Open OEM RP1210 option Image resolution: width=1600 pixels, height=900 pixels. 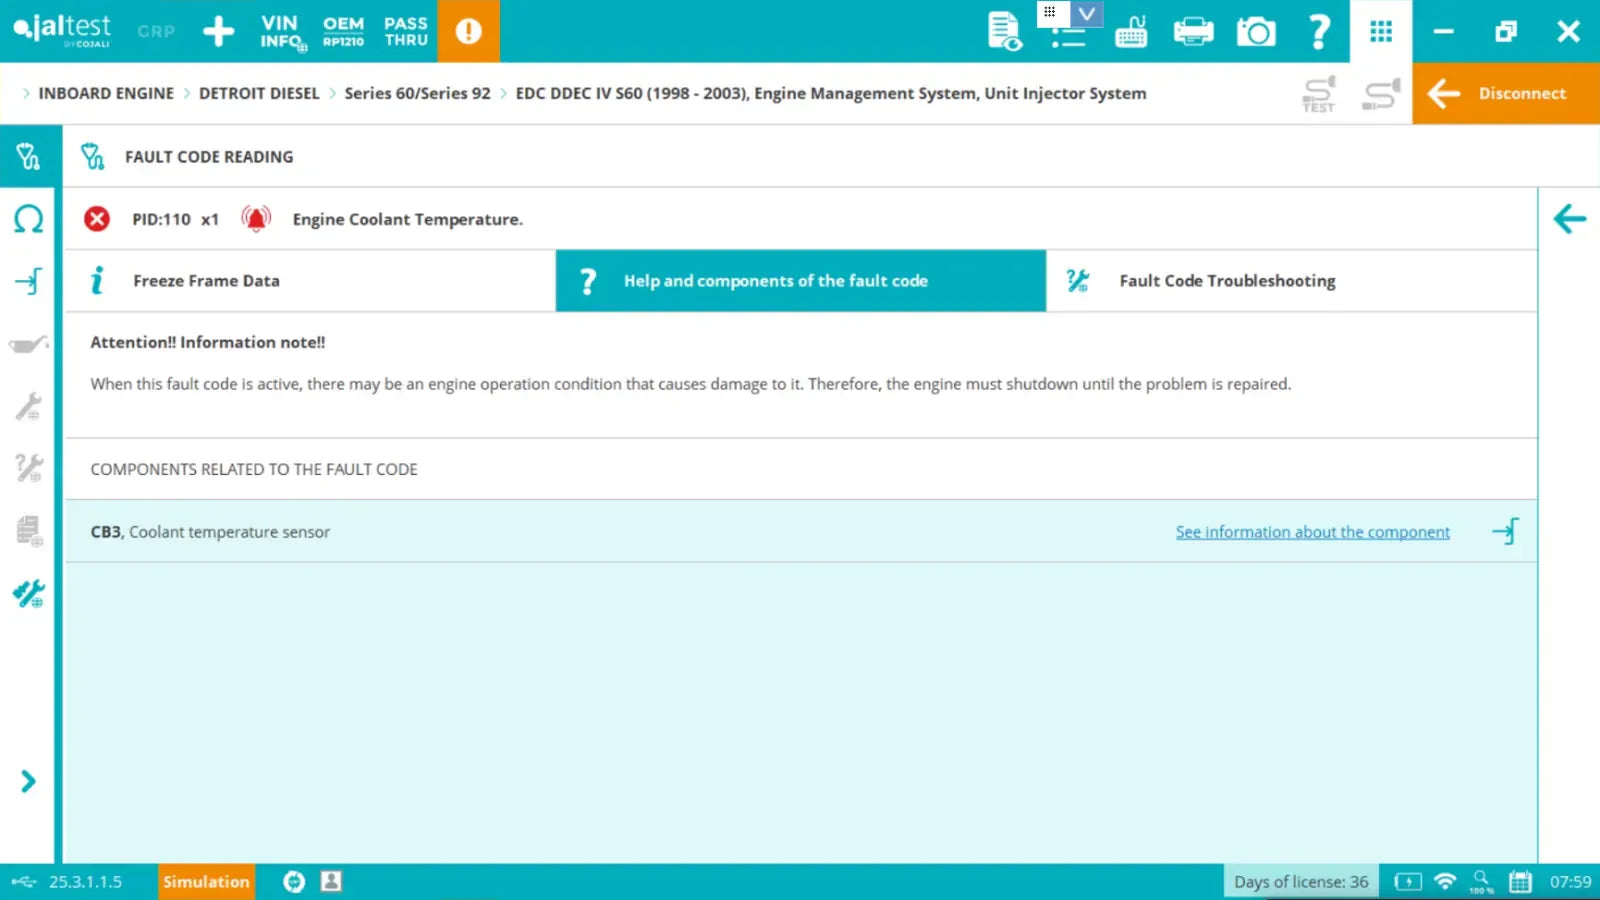tap(343, 31)
